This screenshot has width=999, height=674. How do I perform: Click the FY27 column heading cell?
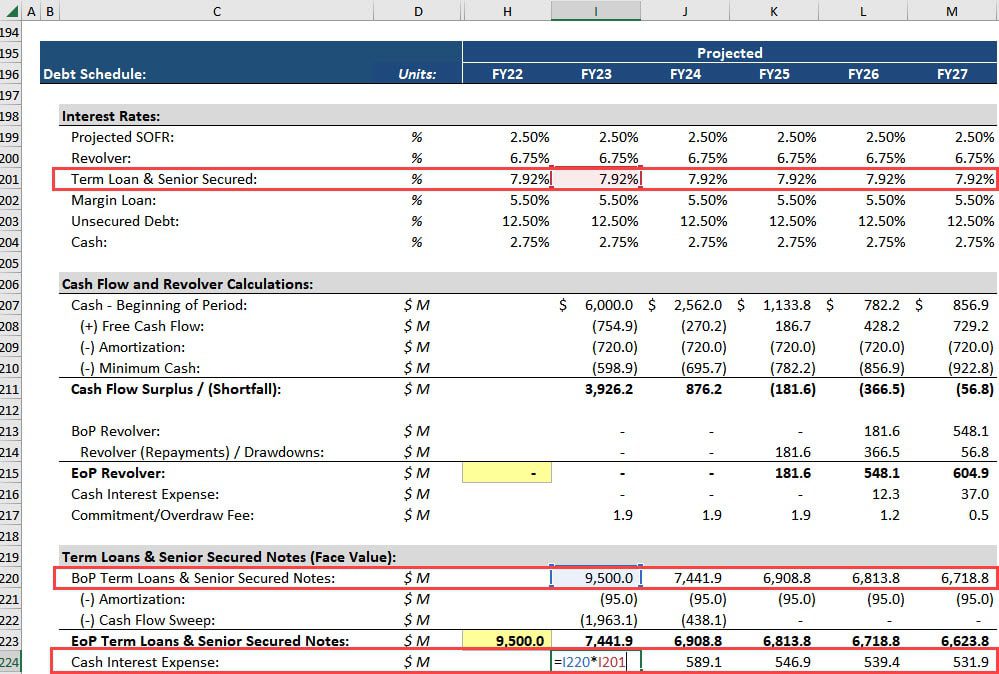pyautogui.click(x=952, y=76)
